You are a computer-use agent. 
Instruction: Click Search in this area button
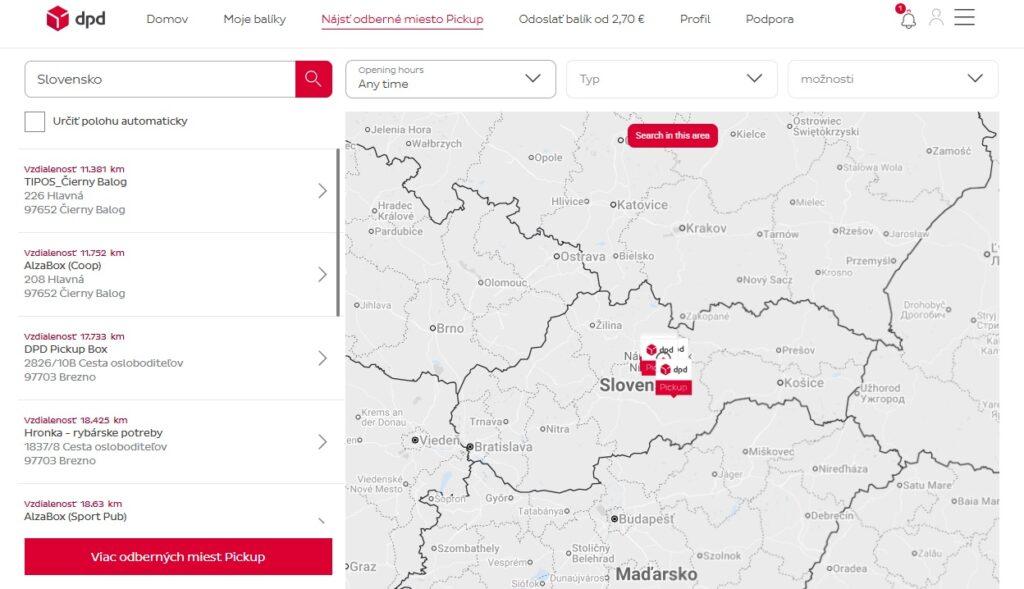(x=673, y=135)
